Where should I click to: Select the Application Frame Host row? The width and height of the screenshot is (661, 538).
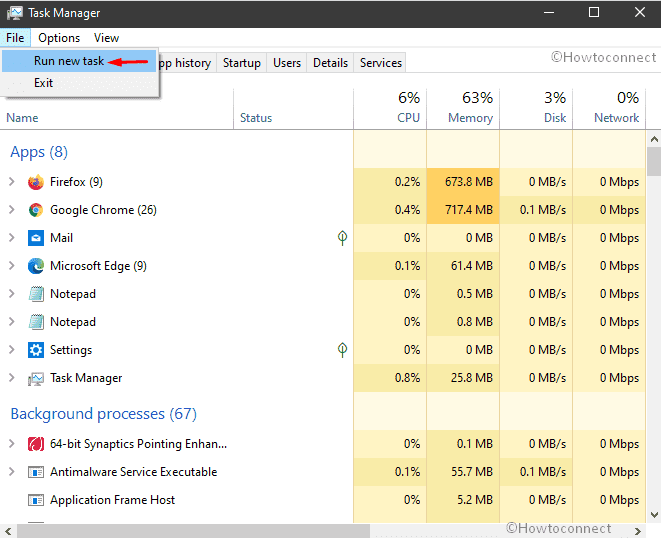[322, 500]
